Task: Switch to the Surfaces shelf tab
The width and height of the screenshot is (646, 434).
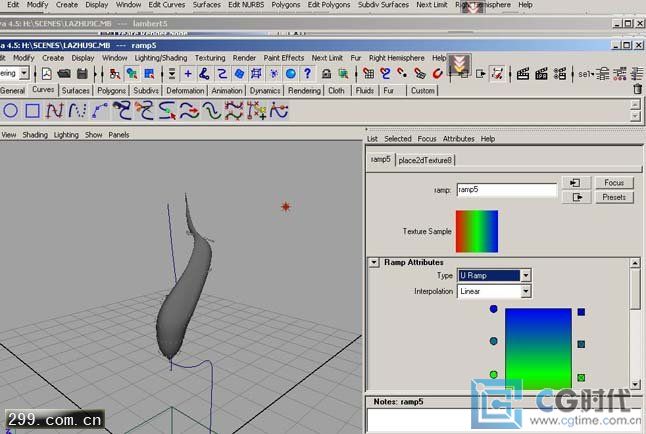Action: [x=75, y=91]
